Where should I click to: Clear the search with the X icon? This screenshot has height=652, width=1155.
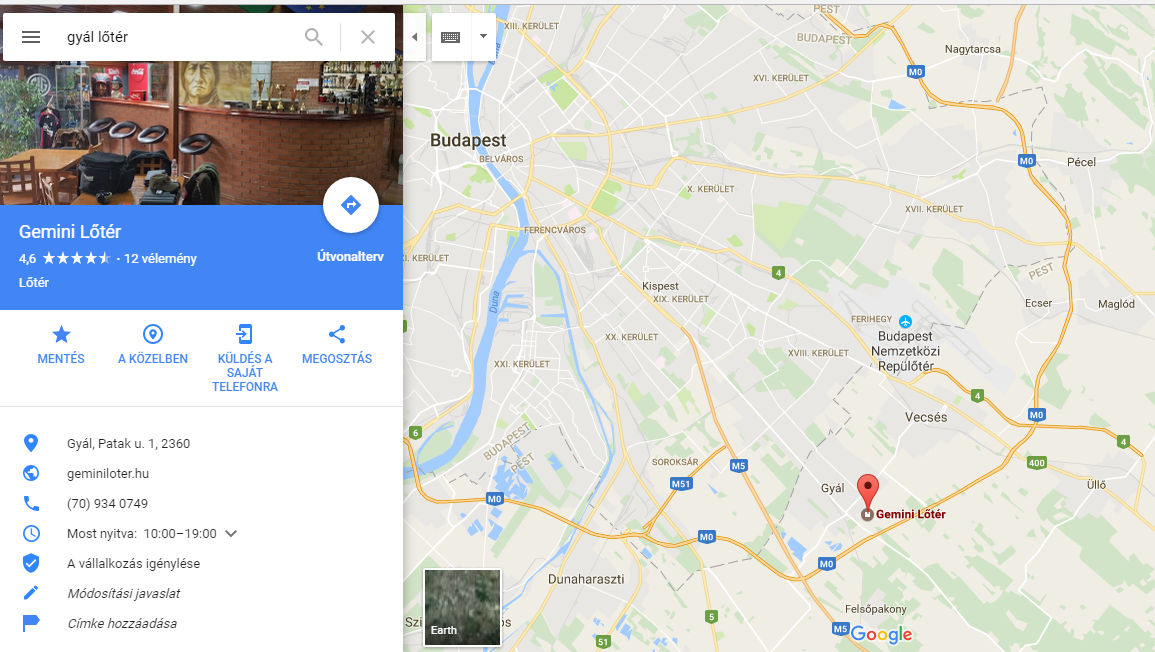[368, 37]
